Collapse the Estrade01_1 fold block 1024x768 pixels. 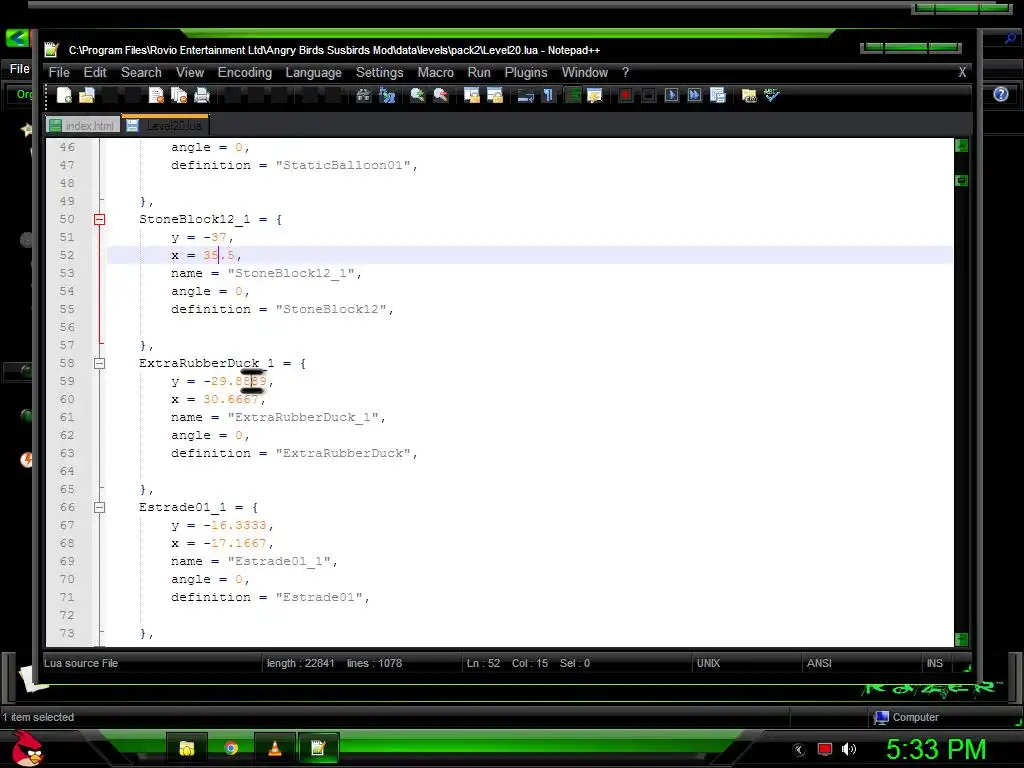(x=99, y=507)
